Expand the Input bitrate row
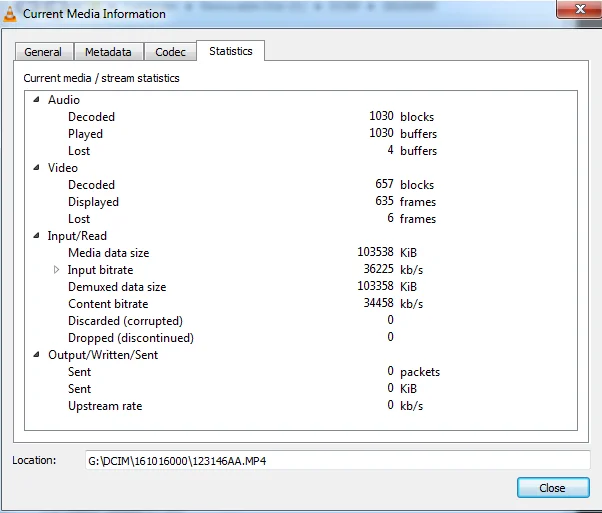602x513 pixels. pos(56,270)
